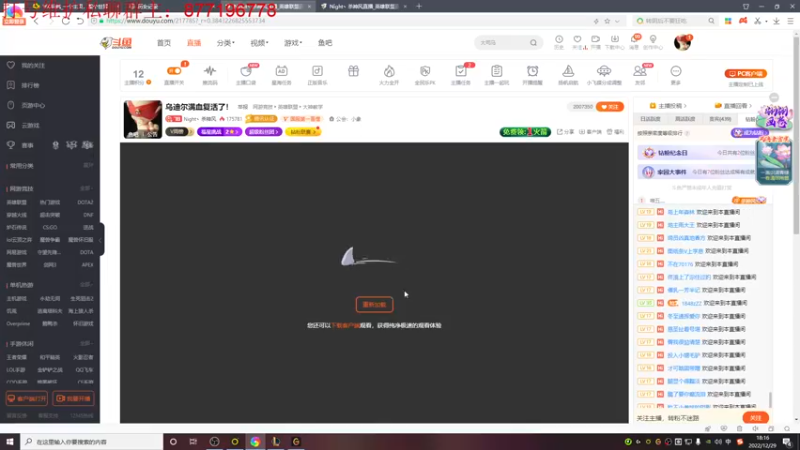
Task: Click the Douyu logo
Action: click(116, 43)
